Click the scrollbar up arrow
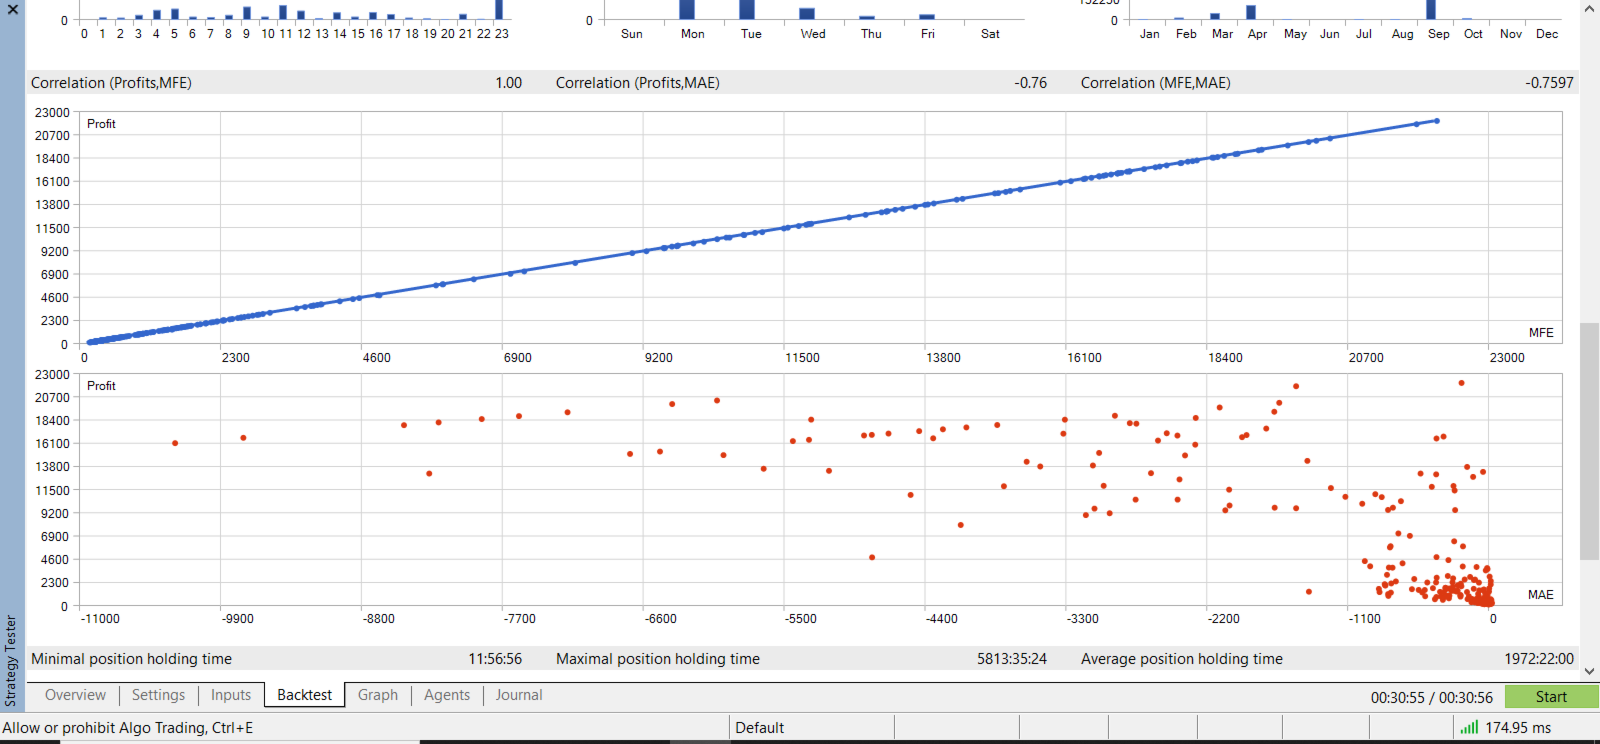The height and width of the screenshot is (744, 1600). tap(1590, 8)
